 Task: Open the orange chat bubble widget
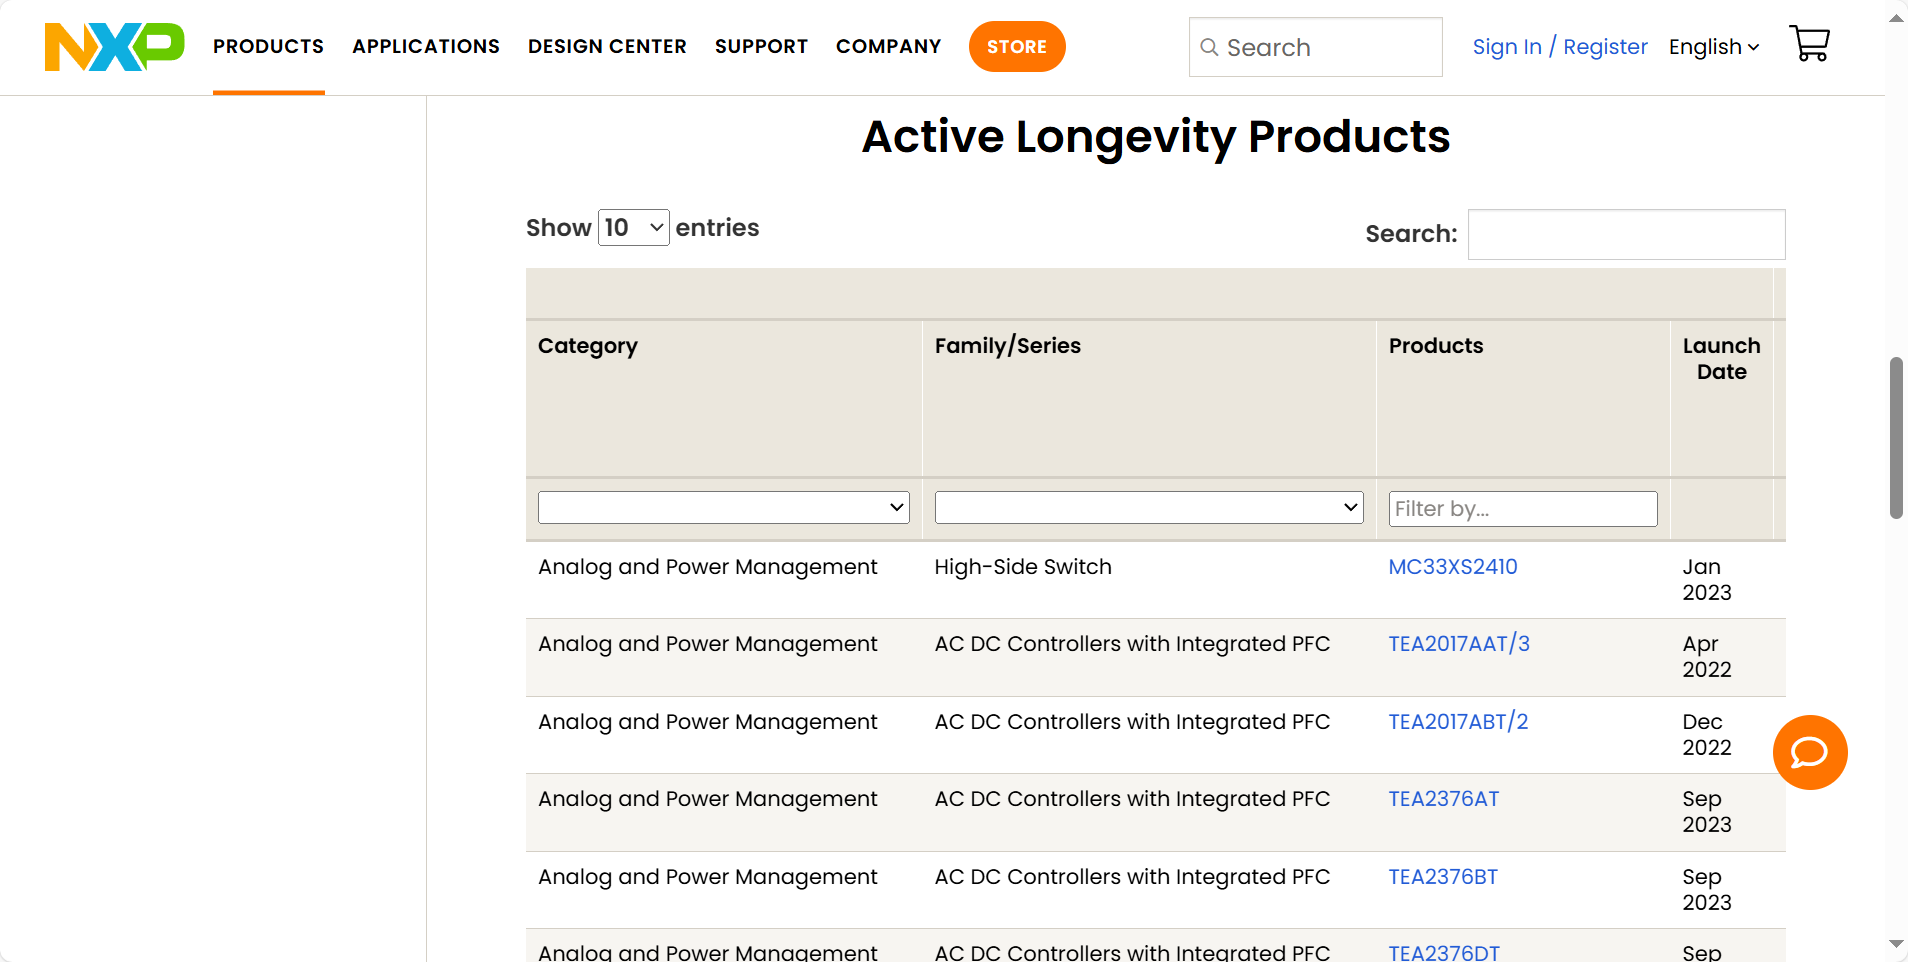(x=1809, y=752)
